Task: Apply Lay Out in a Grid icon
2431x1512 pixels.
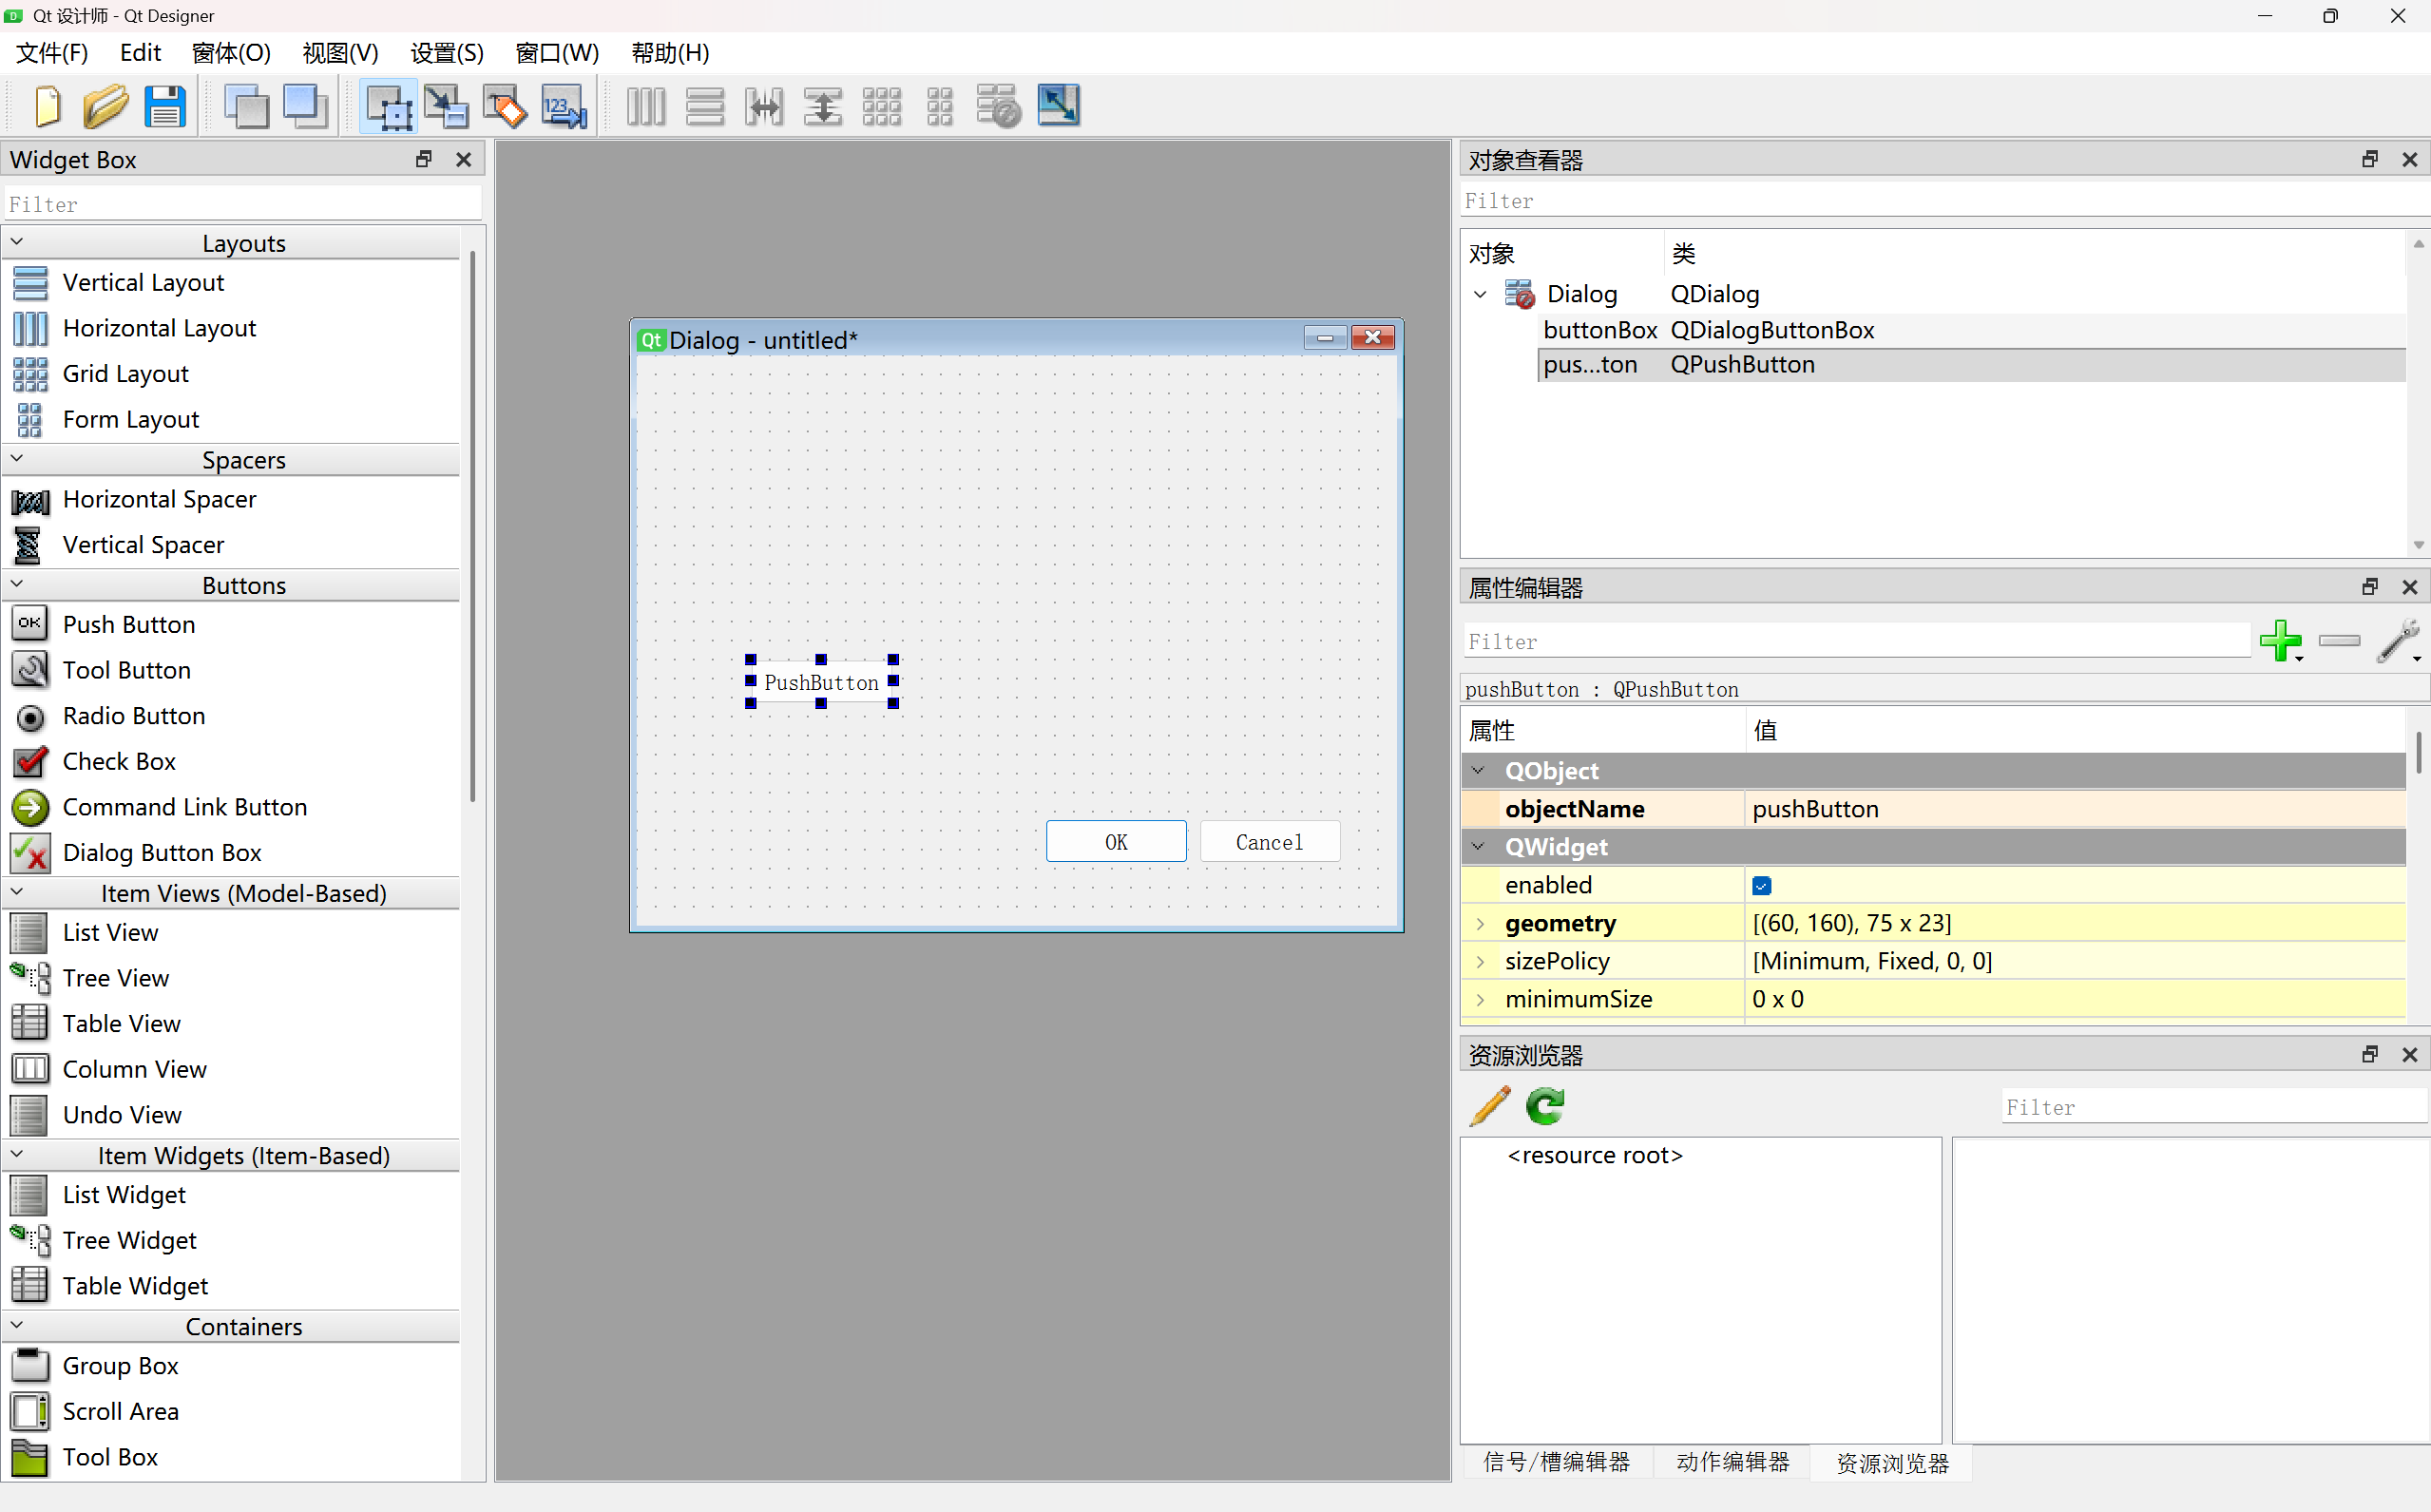Action: click(881, 106)
